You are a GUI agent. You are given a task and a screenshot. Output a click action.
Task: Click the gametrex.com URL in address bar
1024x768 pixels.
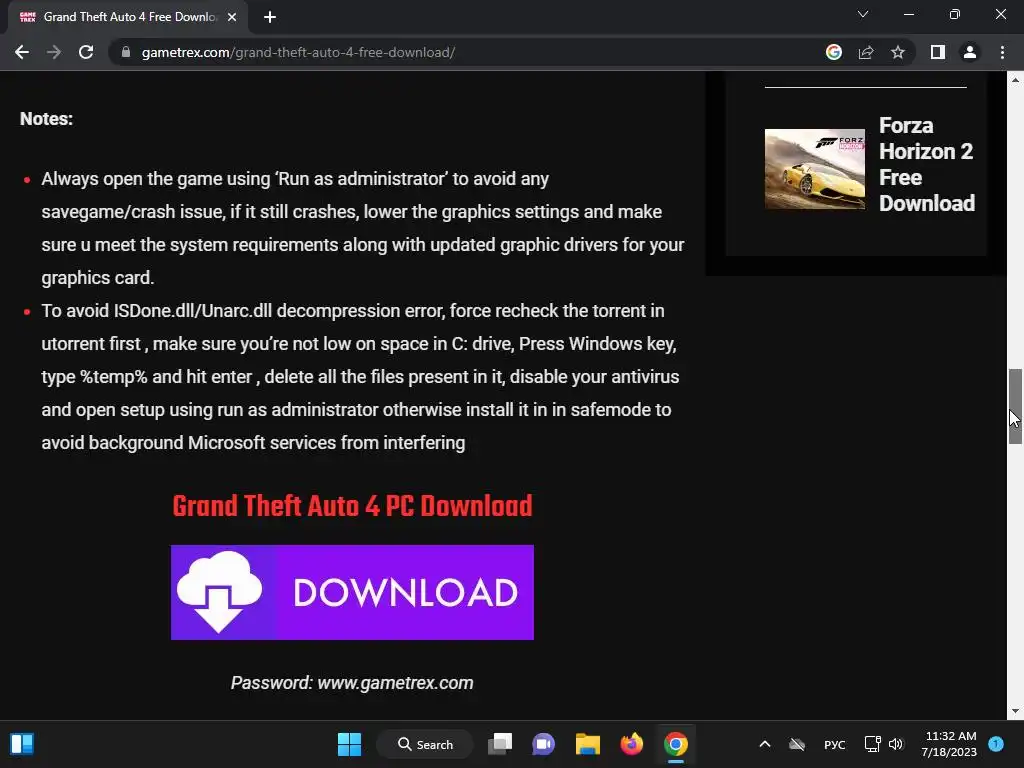click(298, 52)
